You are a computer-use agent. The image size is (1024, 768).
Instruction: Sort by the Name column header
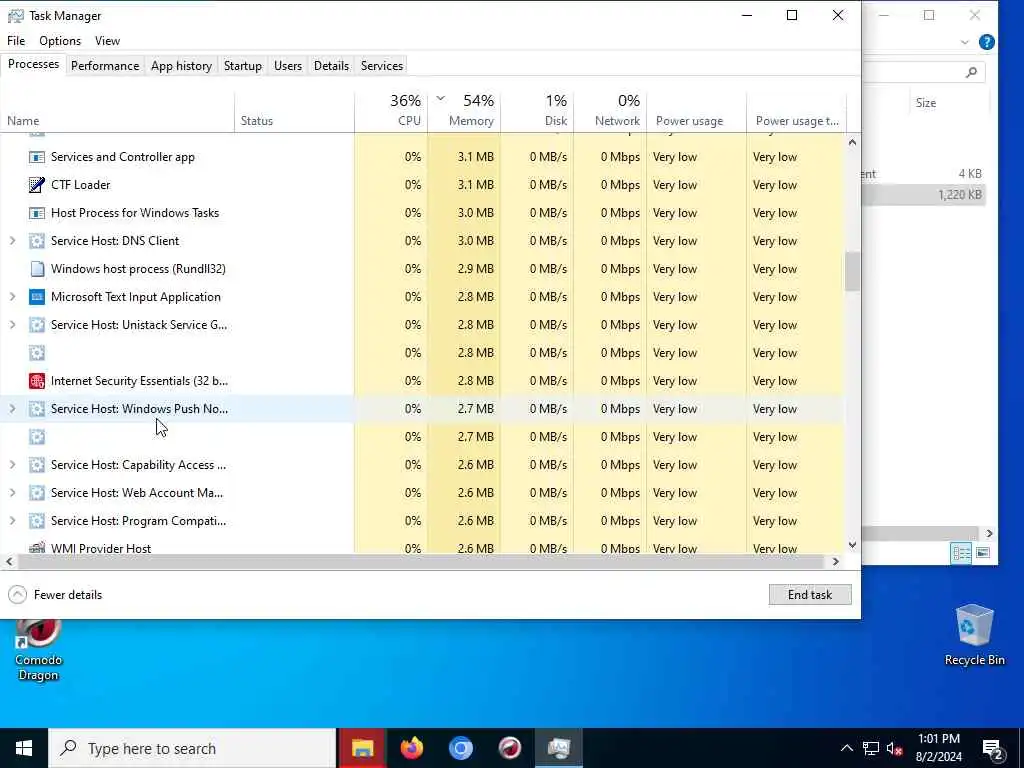point(118,111)
